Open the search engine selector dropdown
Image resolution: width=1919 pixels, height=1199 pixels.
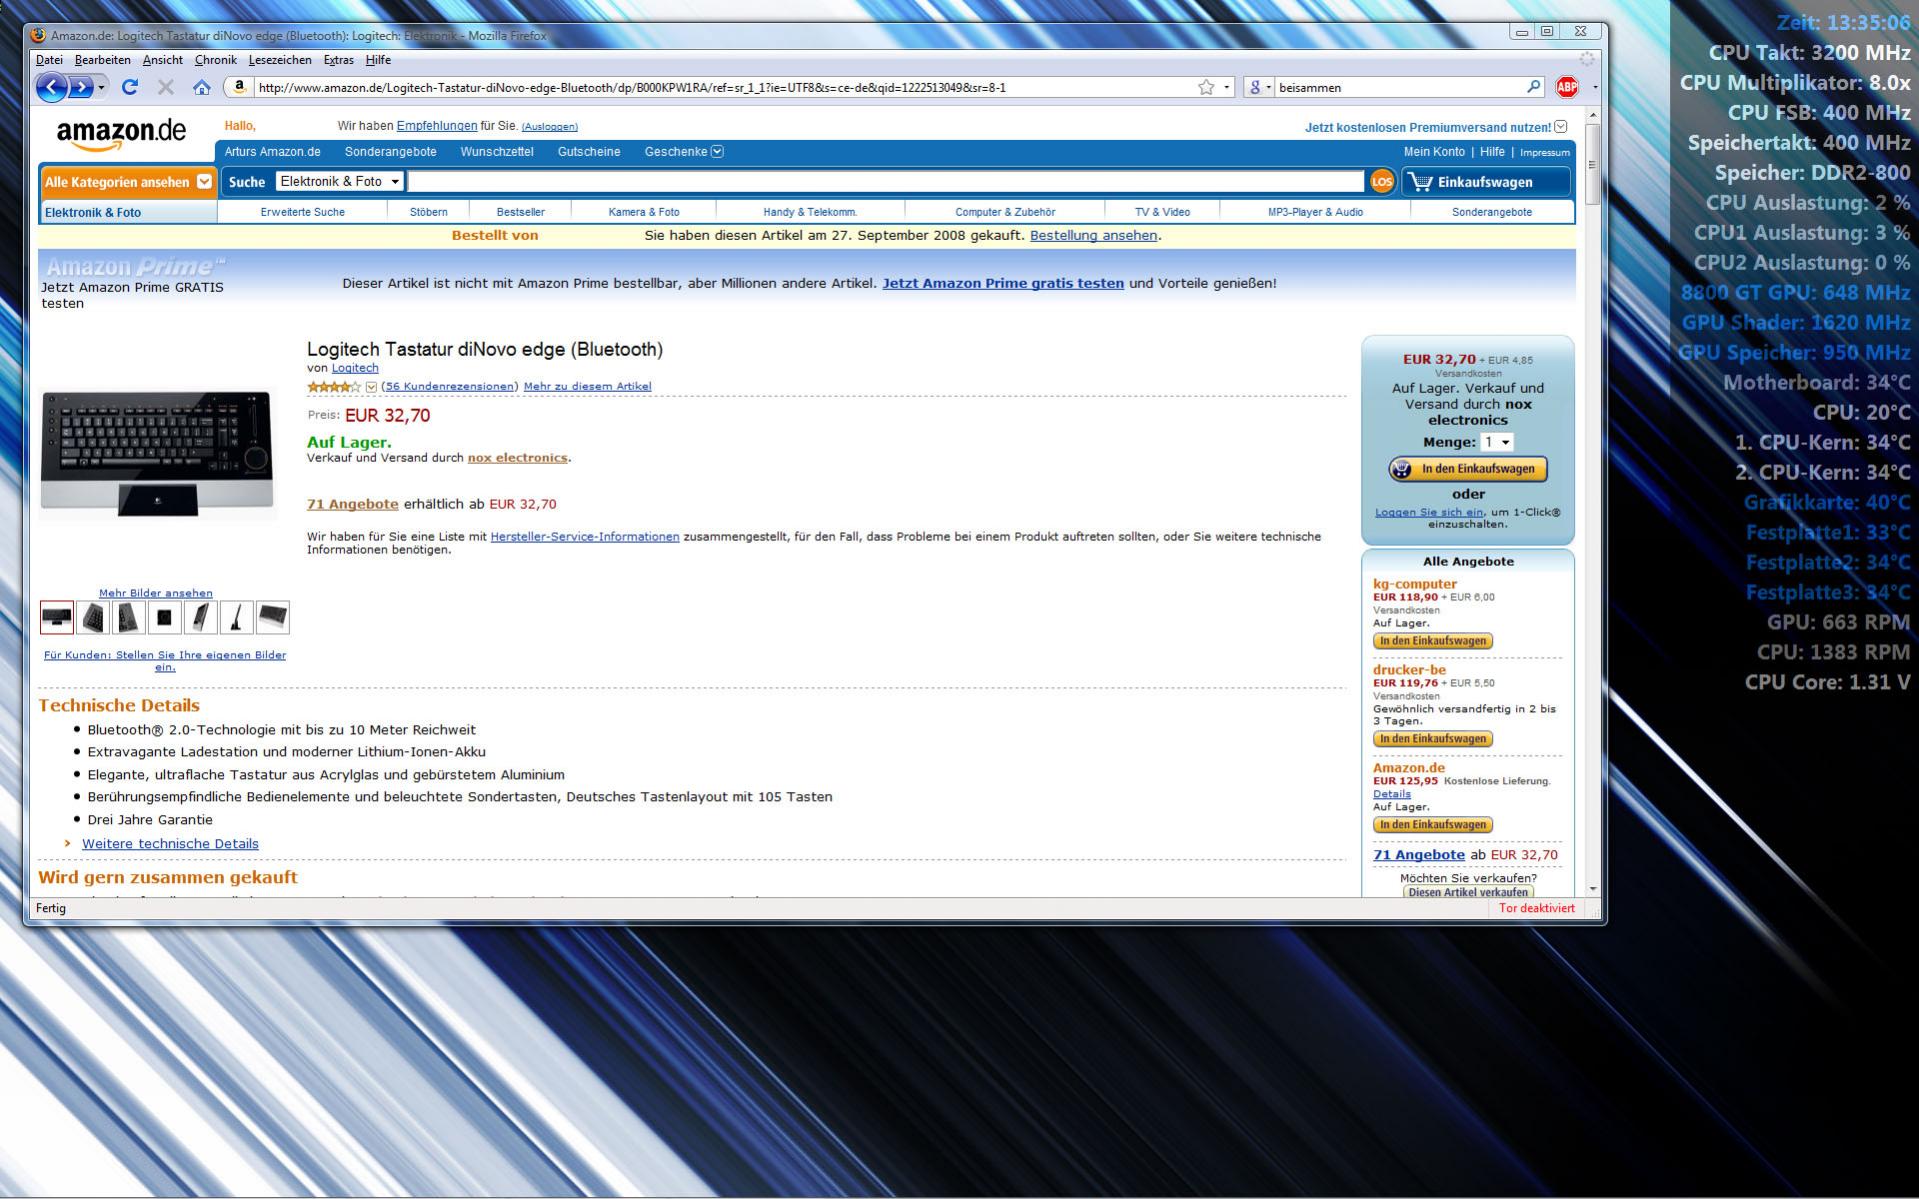1269,87
